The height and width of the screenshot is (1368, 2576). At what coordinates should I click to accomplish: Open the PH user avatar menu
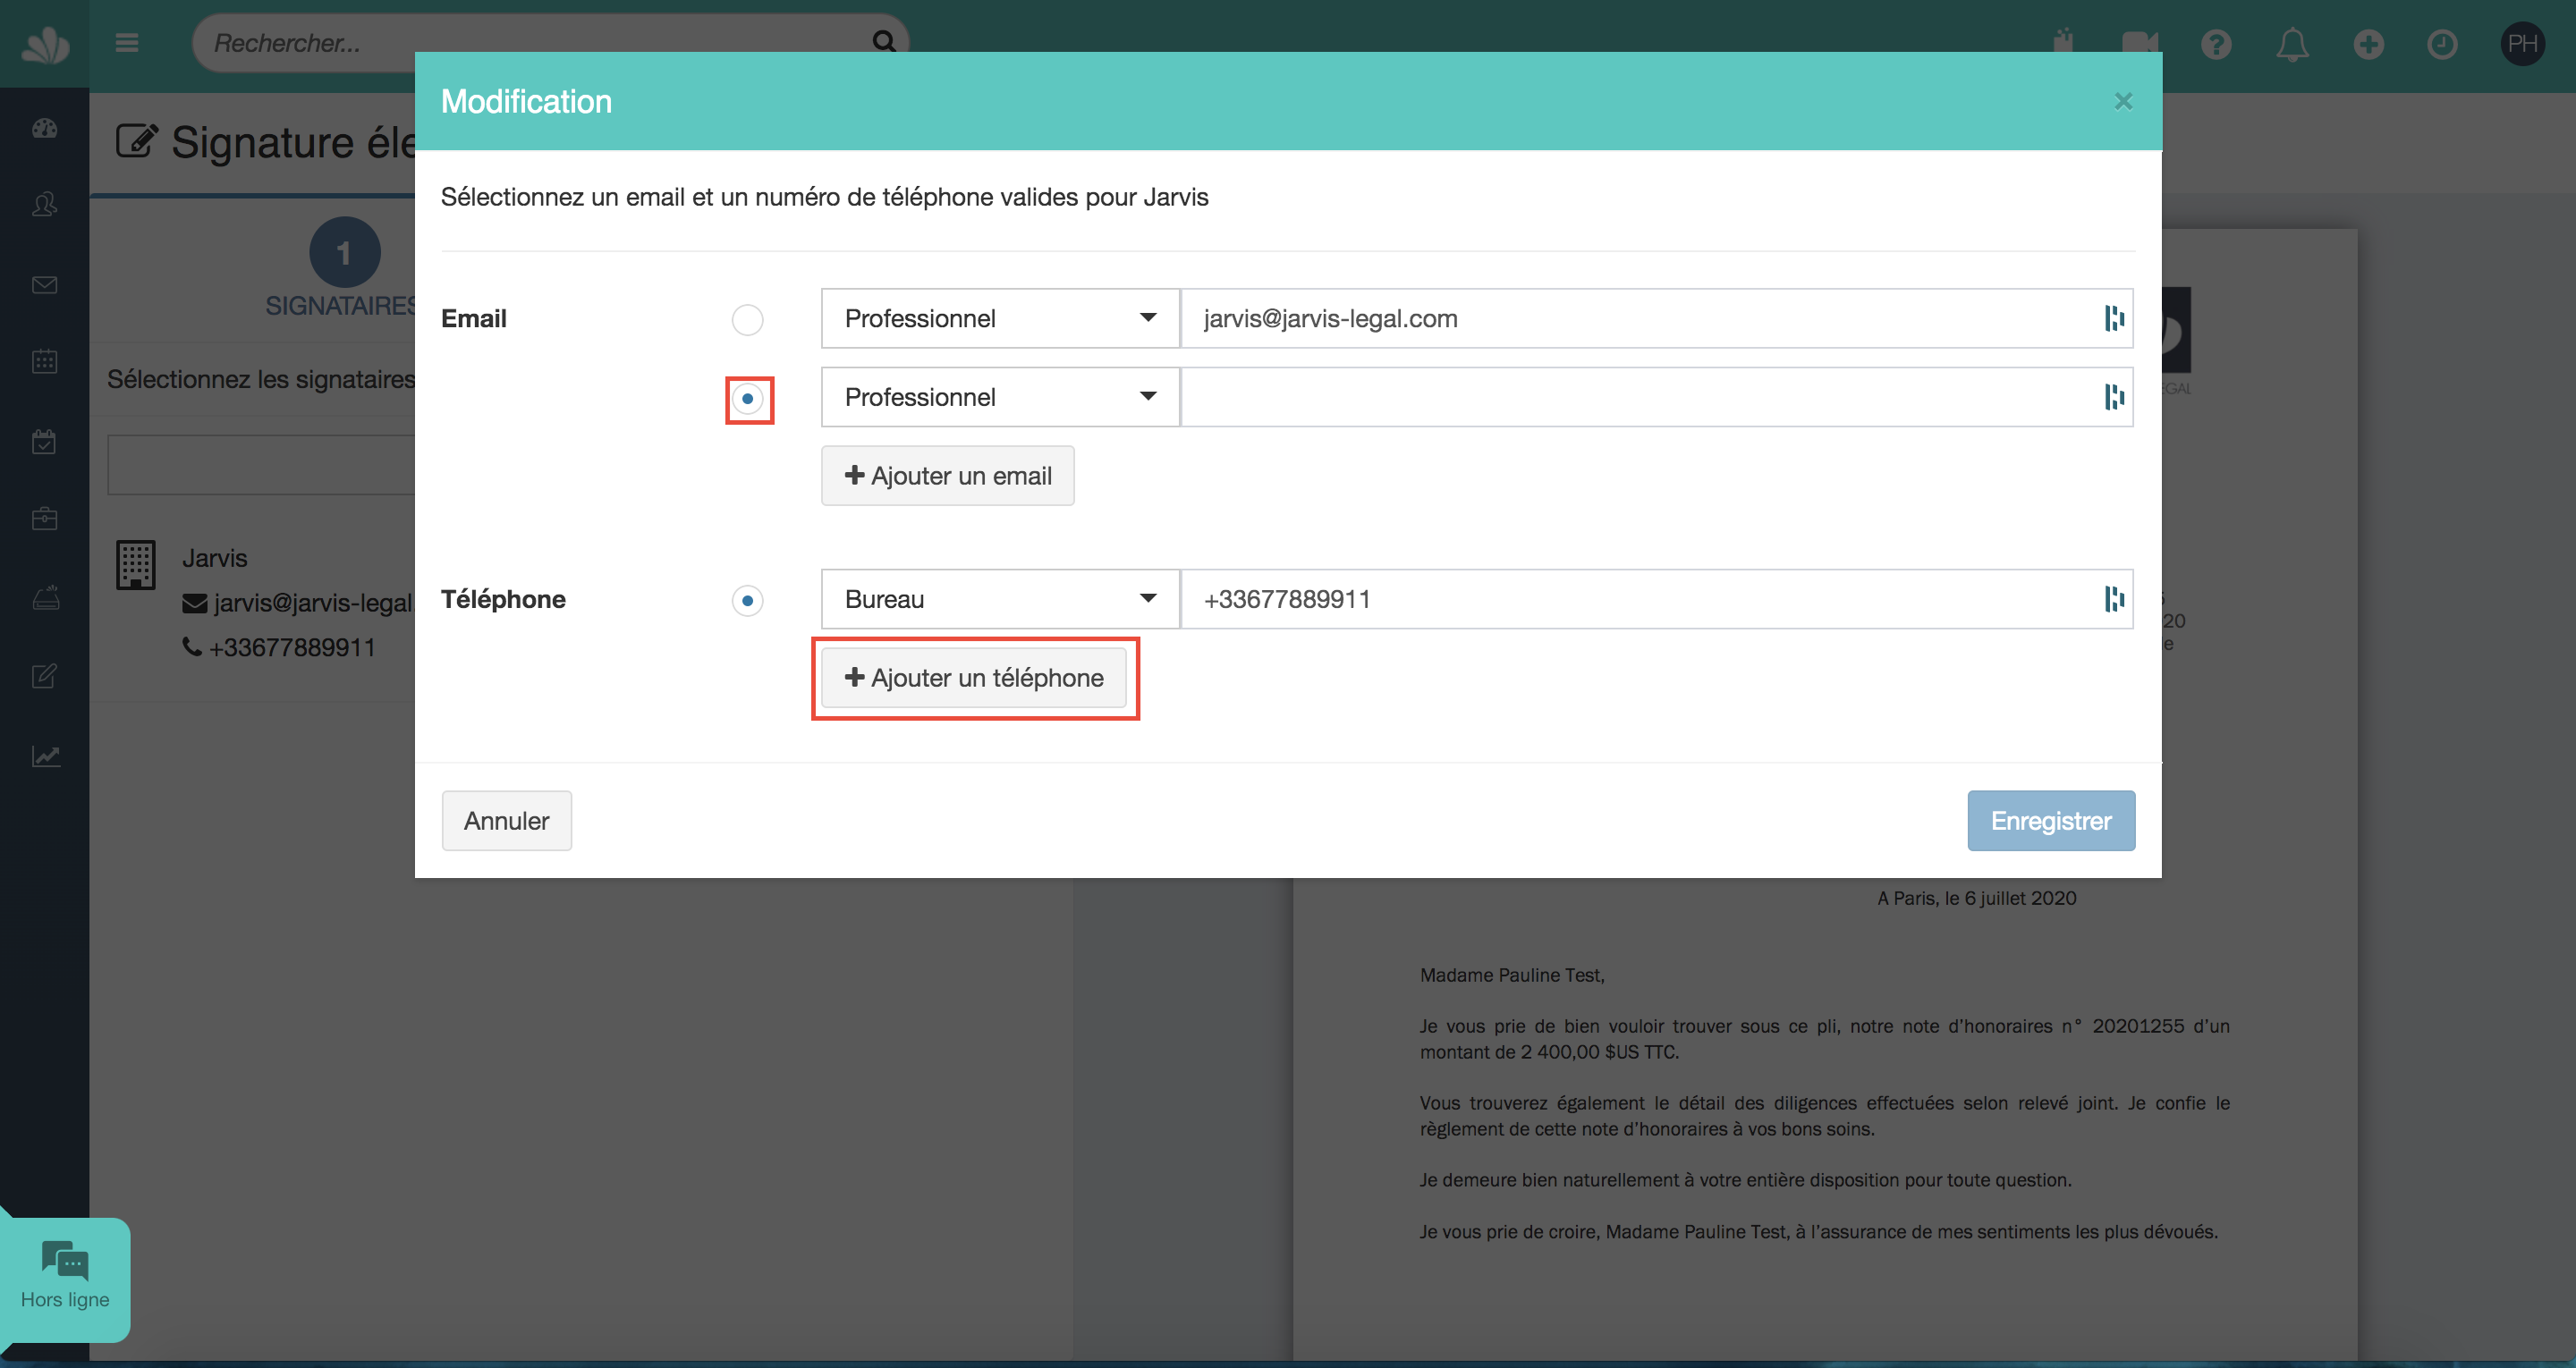click(x=2522, y=44)
